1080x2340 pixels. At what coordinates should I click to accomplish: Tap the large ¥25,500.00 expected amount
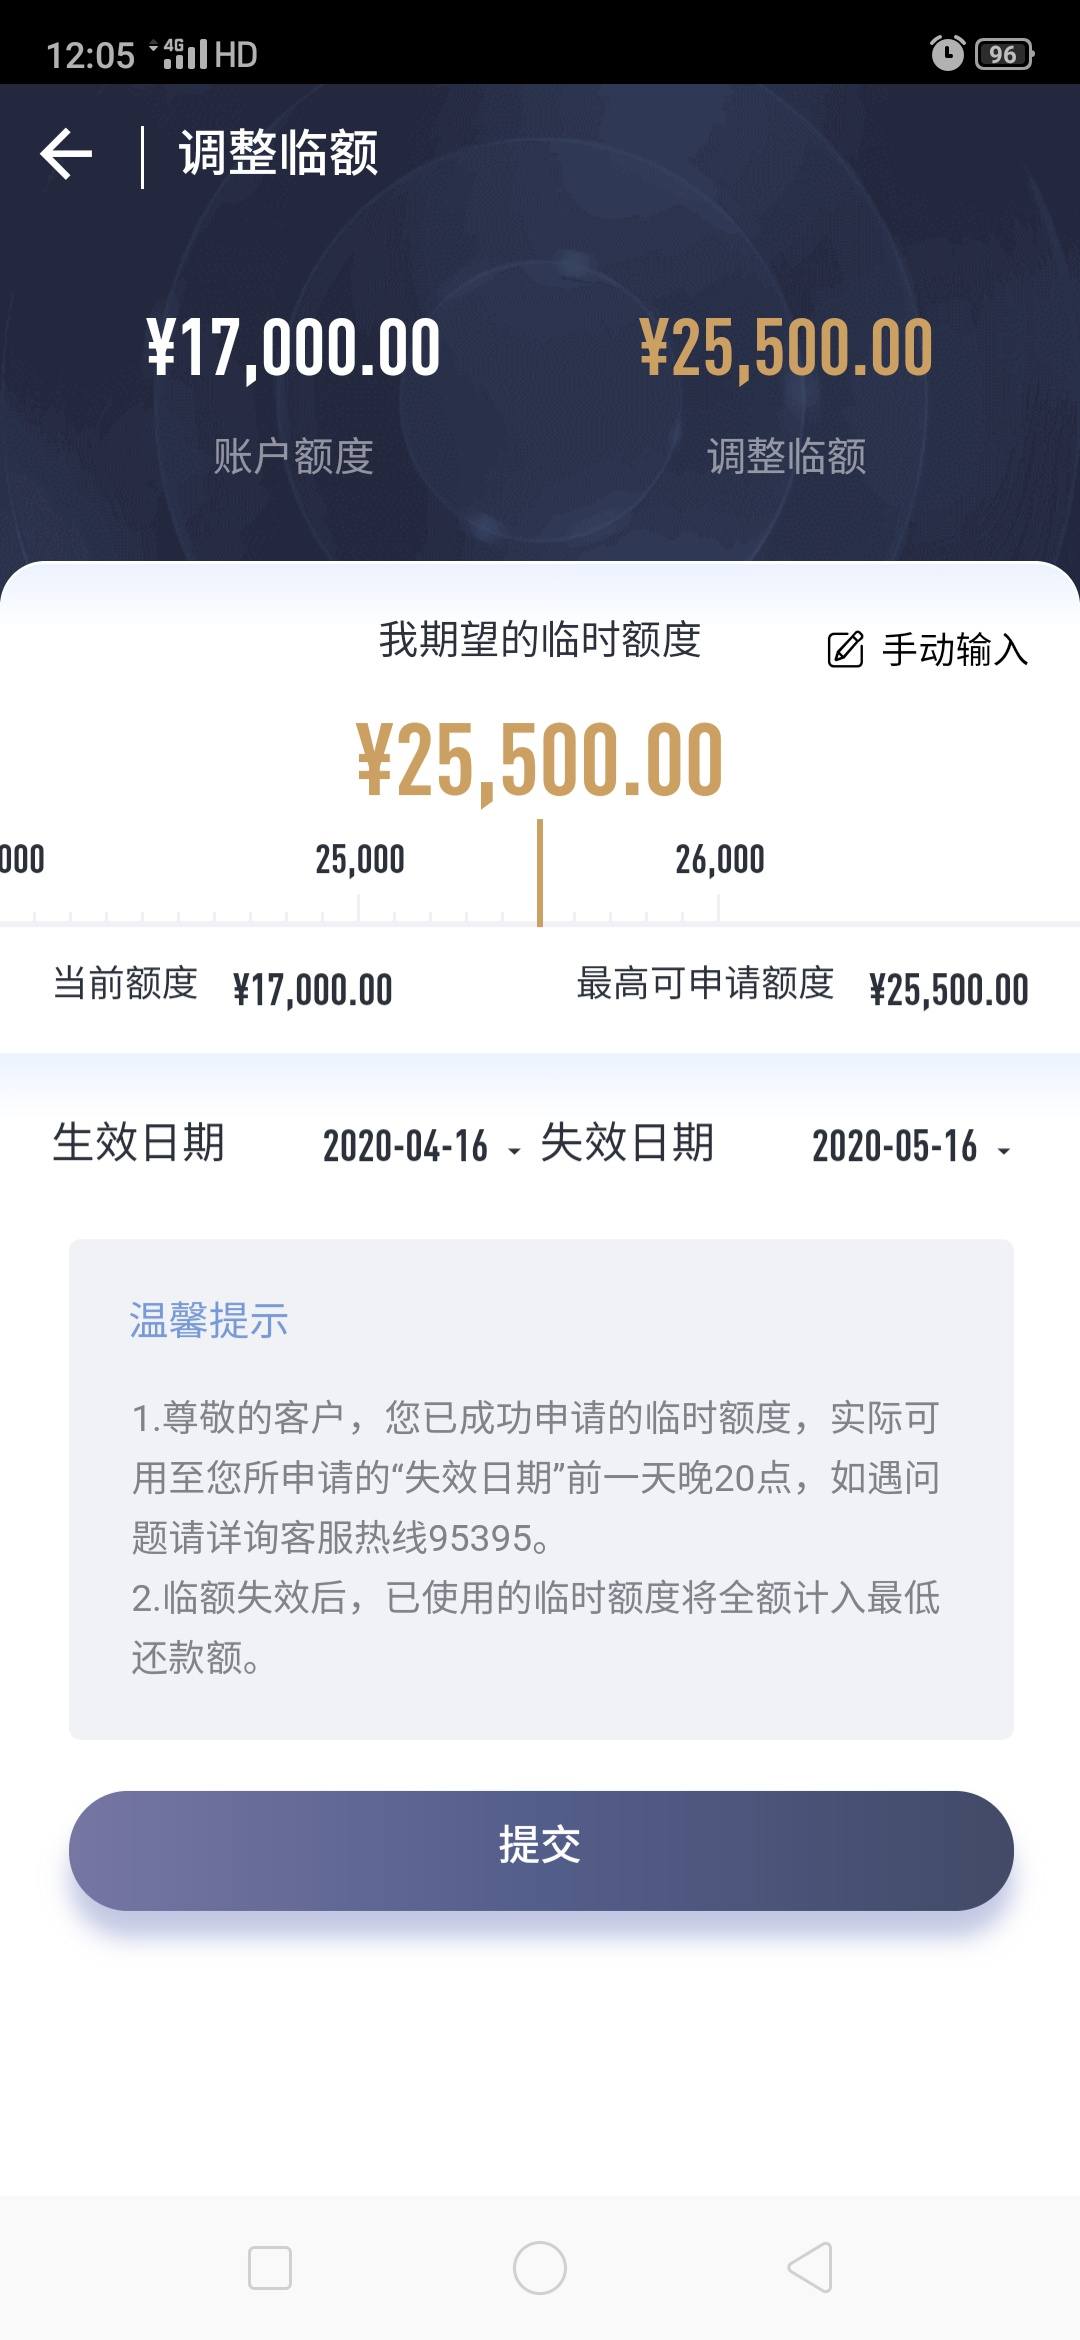540,761
